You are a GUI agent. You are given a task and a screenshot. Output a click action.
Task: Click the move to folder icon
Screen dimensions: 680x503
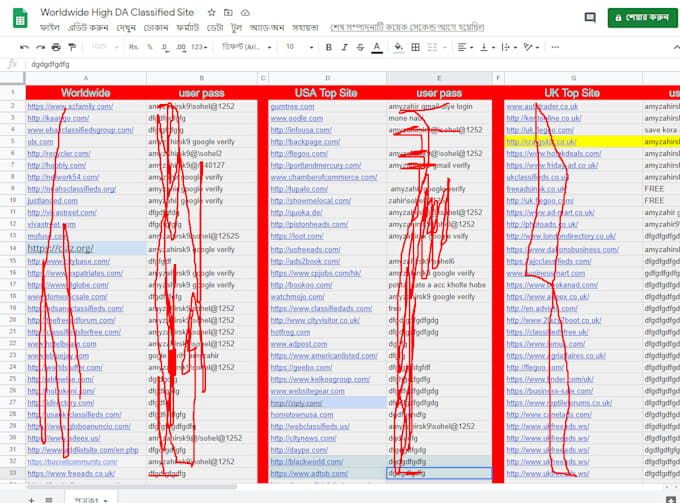228,13
